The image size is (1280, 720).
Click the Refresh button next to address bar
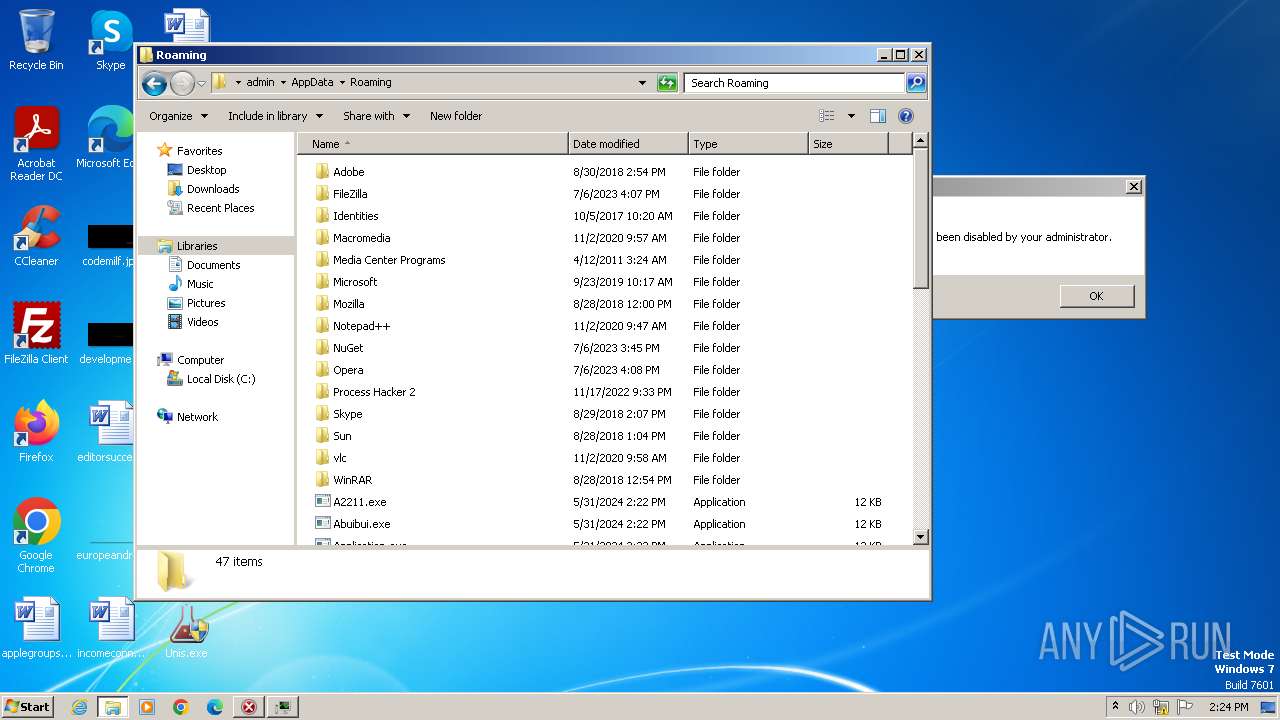tap(667, 83)
